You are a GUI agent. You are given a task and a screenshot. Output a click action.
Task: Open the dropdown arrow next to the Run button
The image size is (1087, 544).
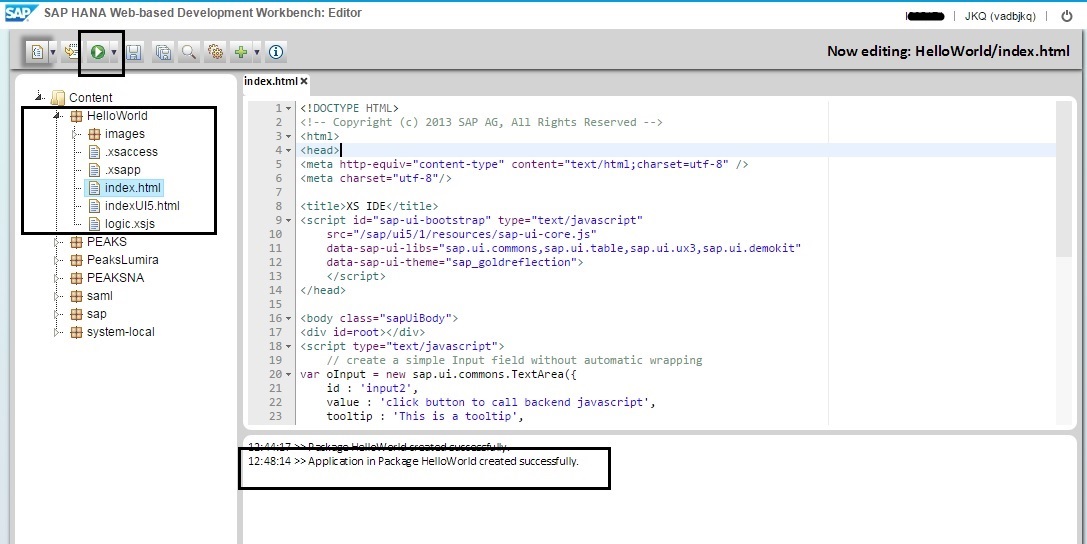click(114, 53)
